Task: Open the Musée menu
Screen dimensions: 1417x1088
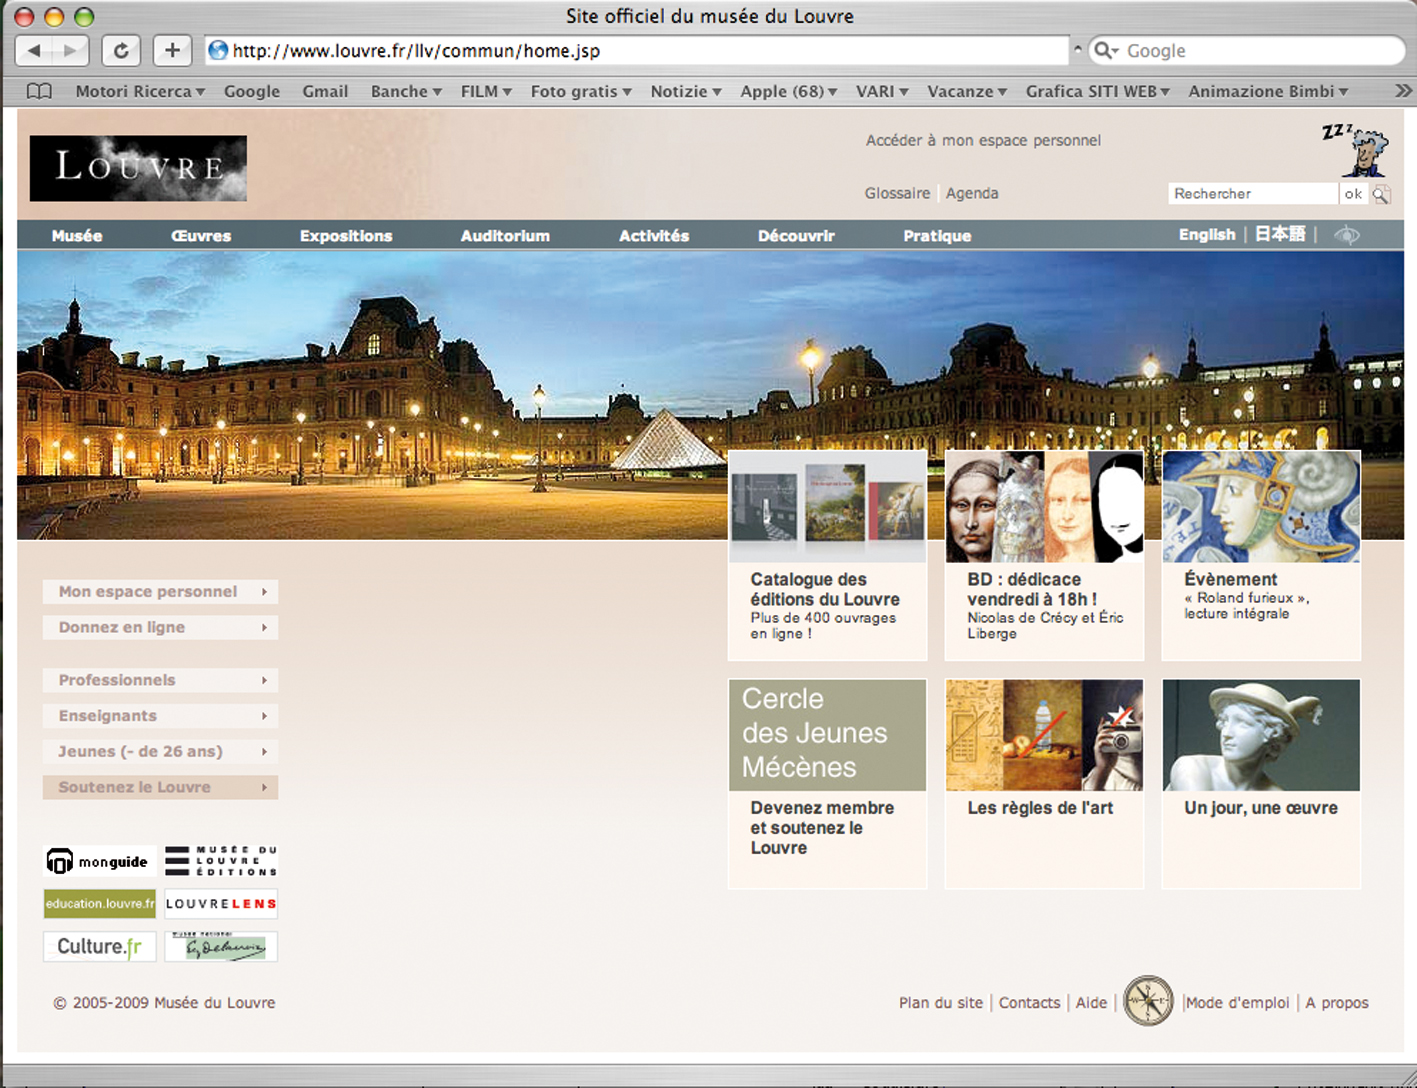Action: pyautogui.click(x=77, y=236)
